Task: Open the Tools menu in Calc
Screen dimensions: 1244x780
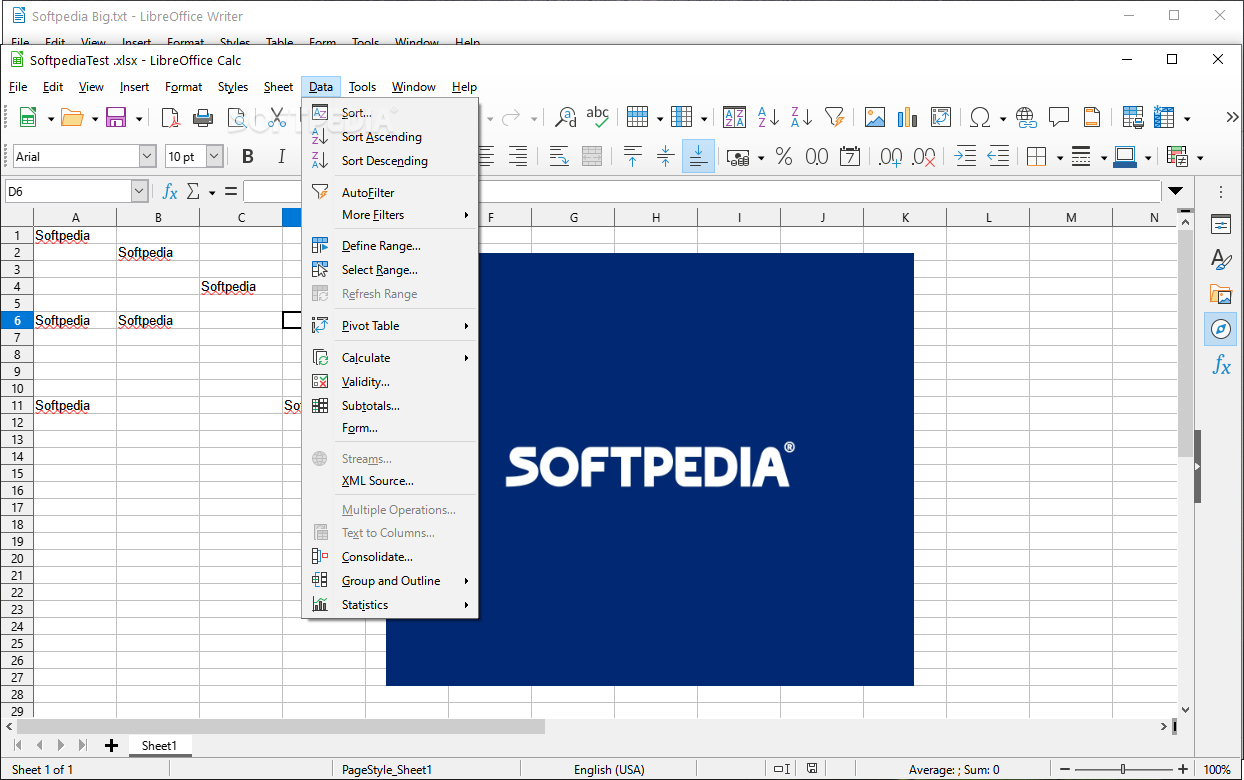Action: click(x=362, y=87)
